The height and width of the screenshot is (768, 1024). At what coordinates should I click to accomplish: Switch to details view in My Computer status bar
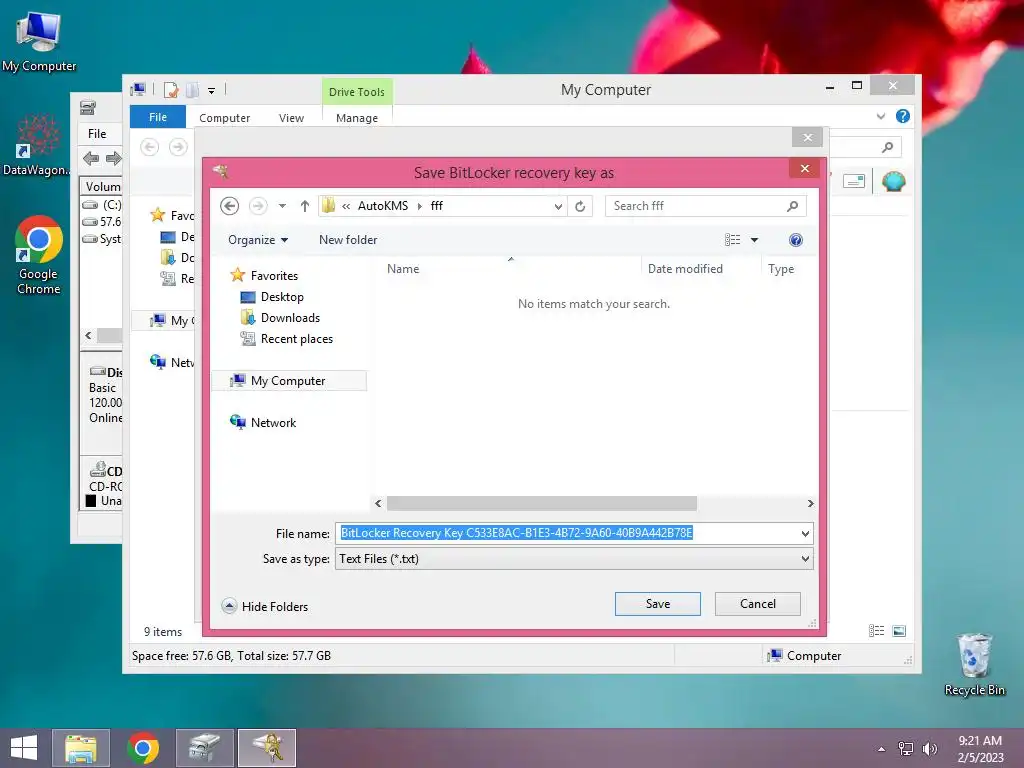(876, 631)
